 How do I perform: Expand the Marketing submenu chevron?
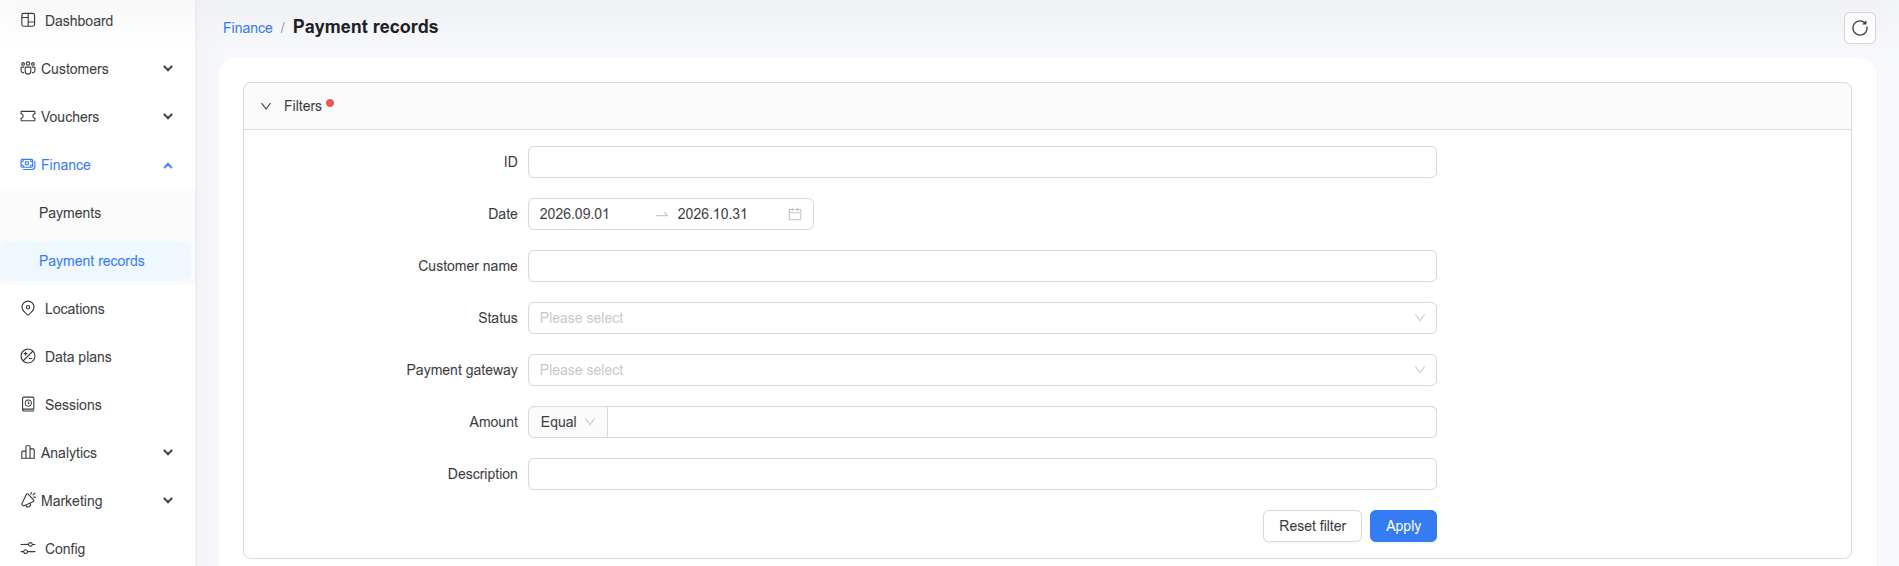[x=168, y=500]
